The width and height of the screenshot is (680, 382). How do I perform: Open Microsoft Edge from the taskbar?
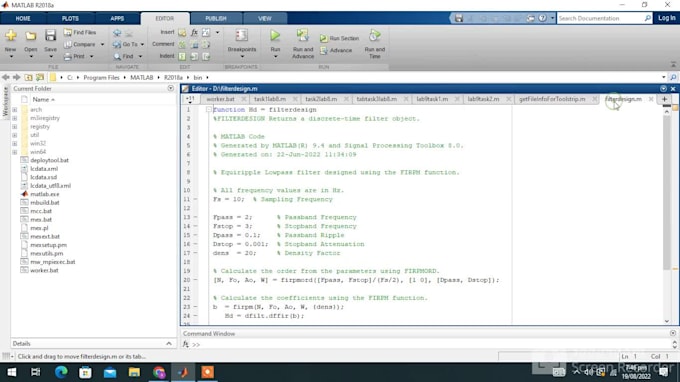[x=61, y=372]
